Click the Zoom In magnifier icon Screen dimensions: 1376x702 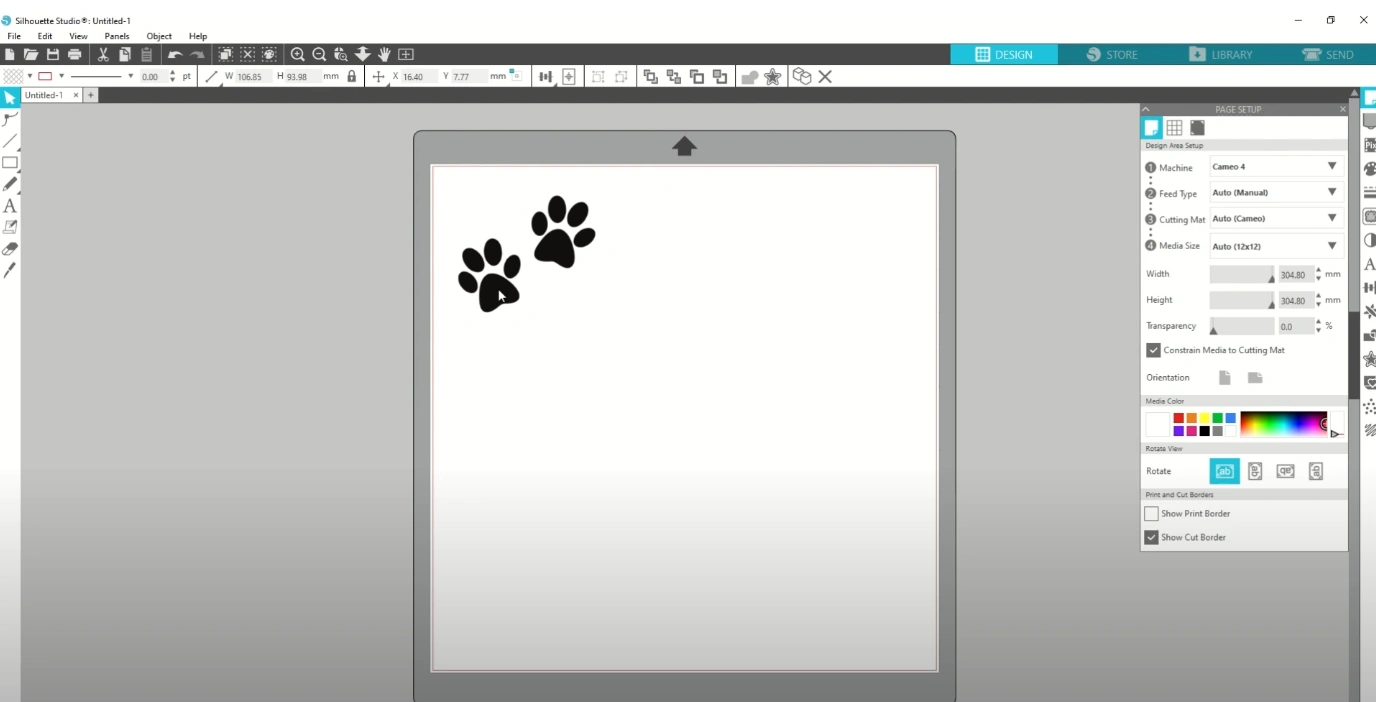click(x=298, y=54)
